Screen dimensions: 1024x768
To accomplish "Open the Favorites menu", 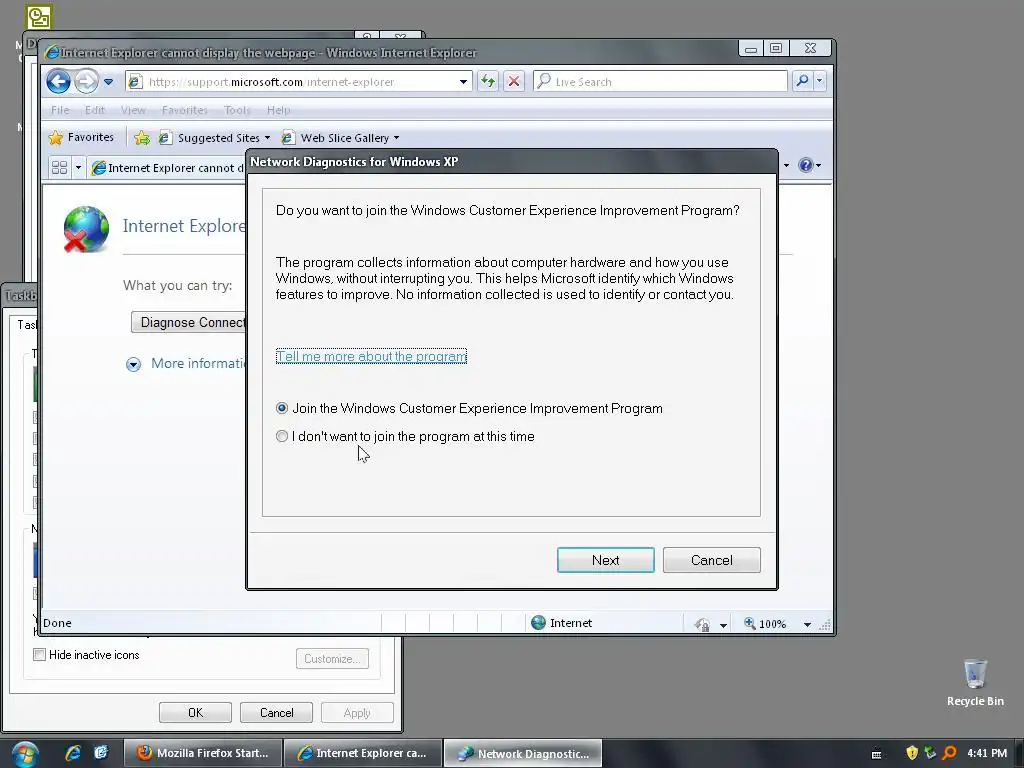I will tap(185, 110).
